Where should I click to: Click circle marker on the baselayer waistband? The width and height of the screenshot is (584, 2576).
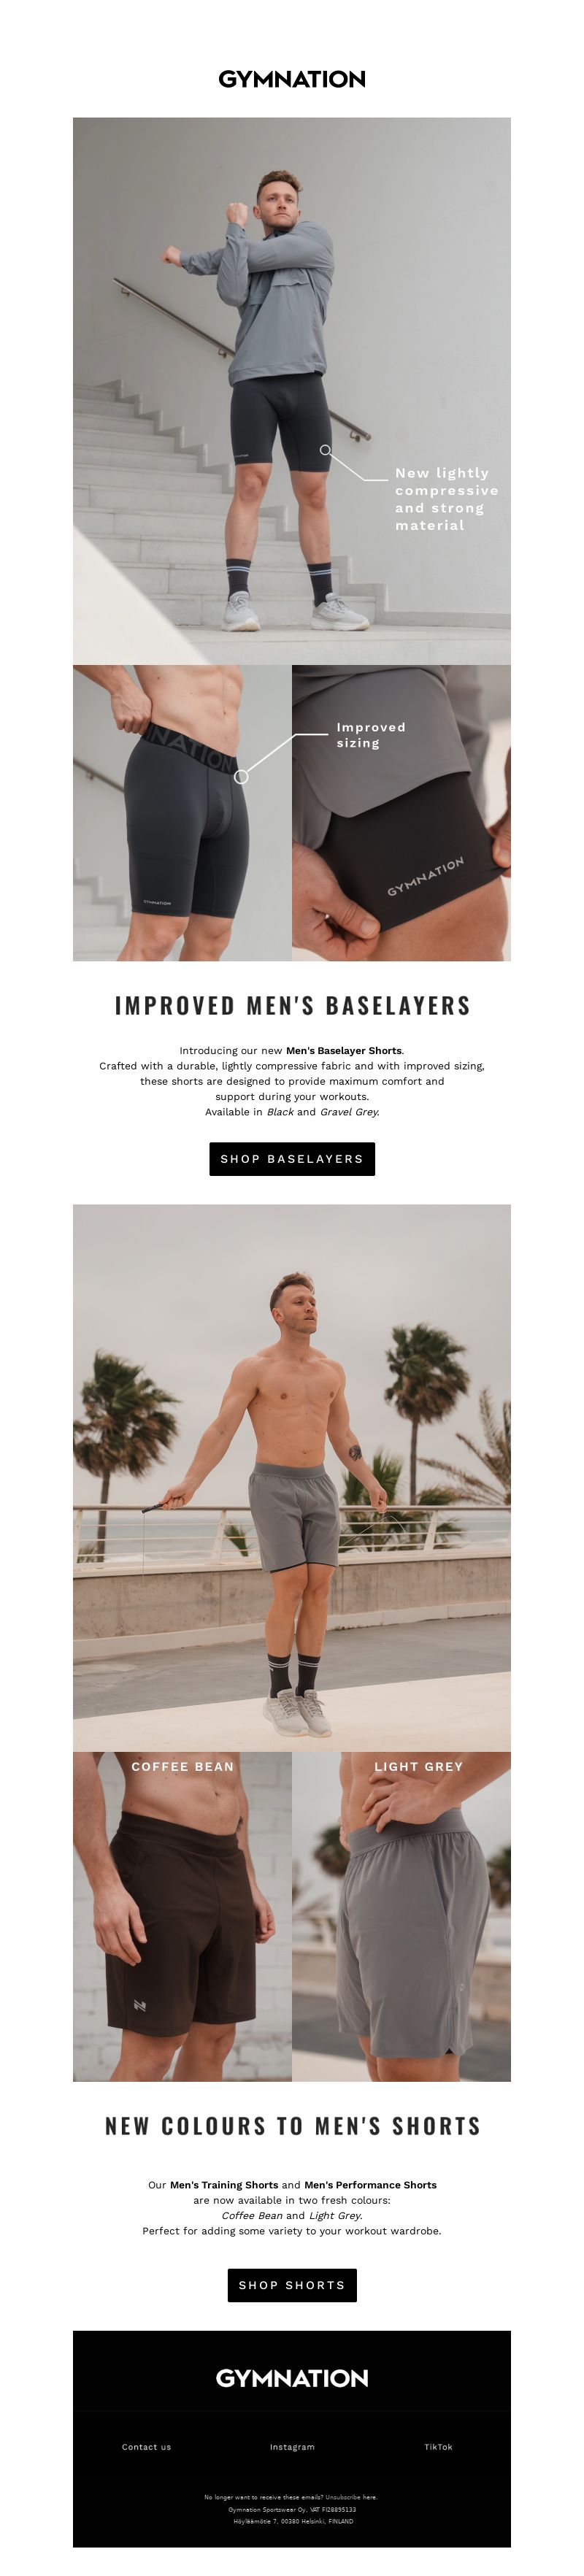(x=241, y=776)
